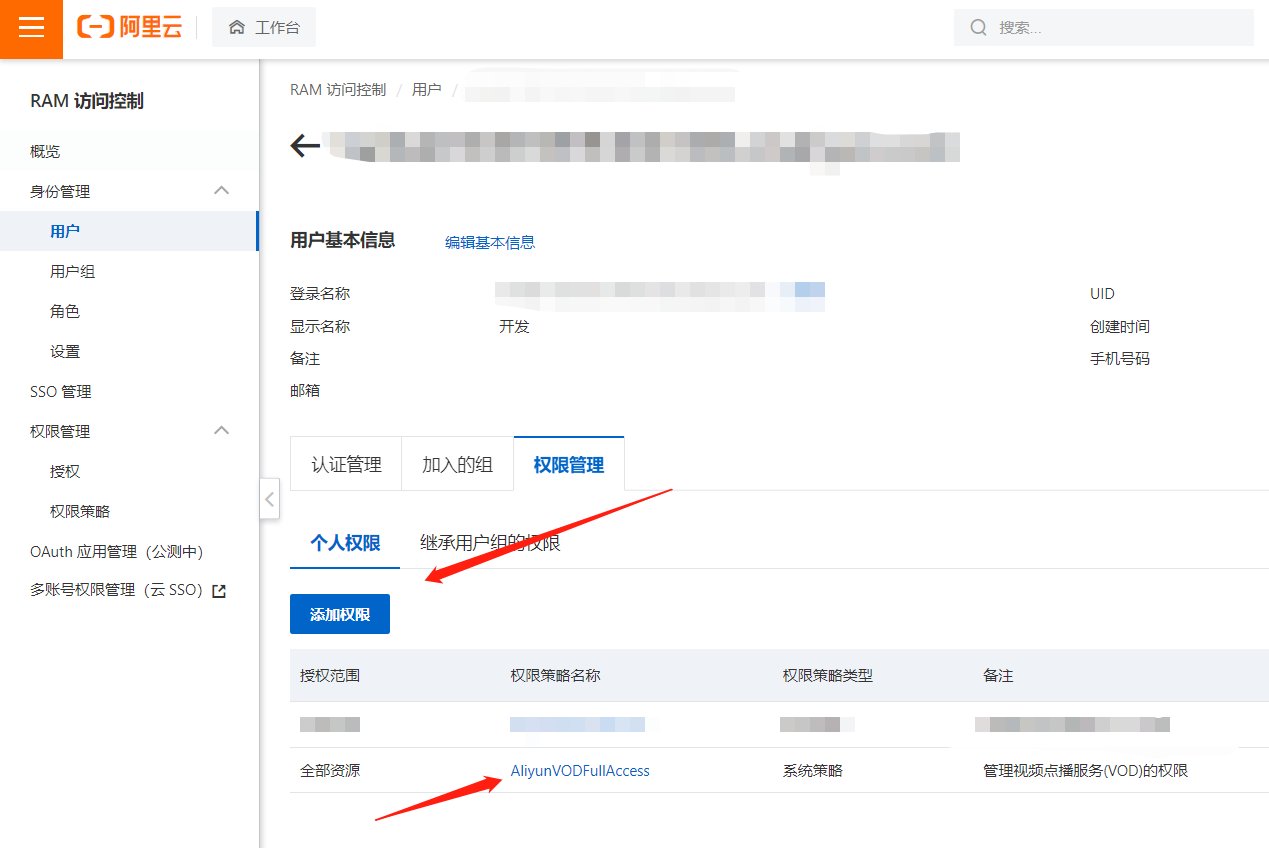Collapse the sidebar using the edge arrow

[269, 499]
